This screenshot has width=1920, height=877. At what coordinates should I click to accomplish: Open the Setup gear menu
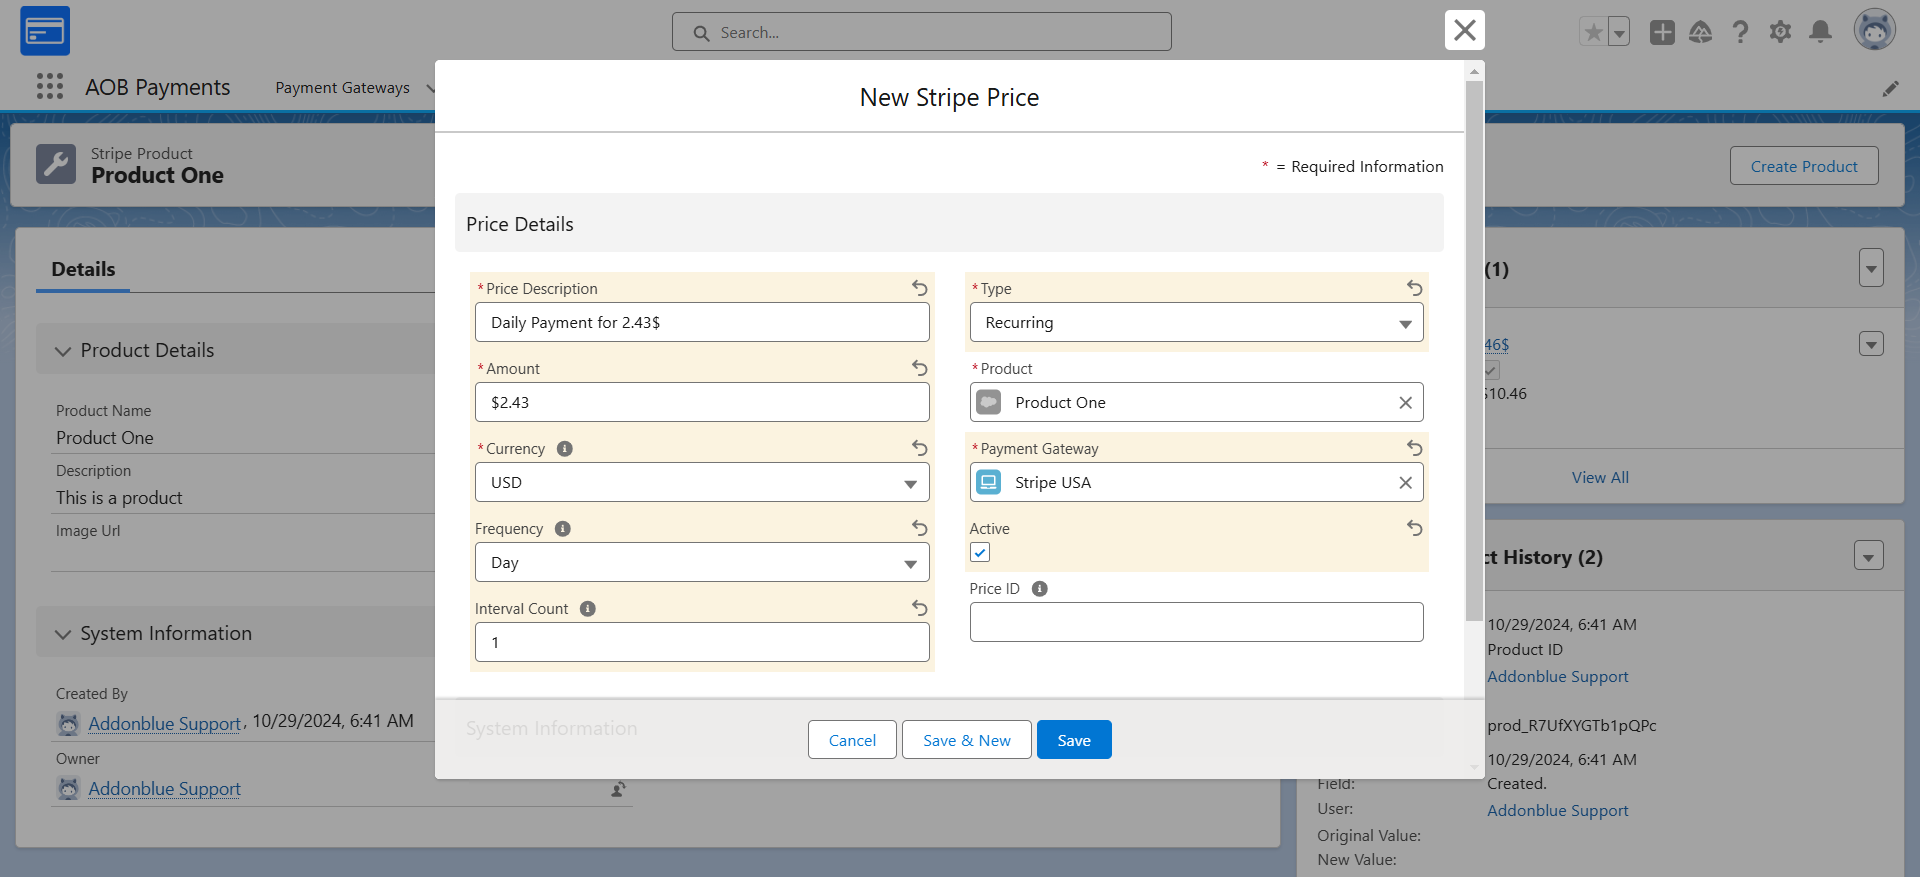[1780, 32]
